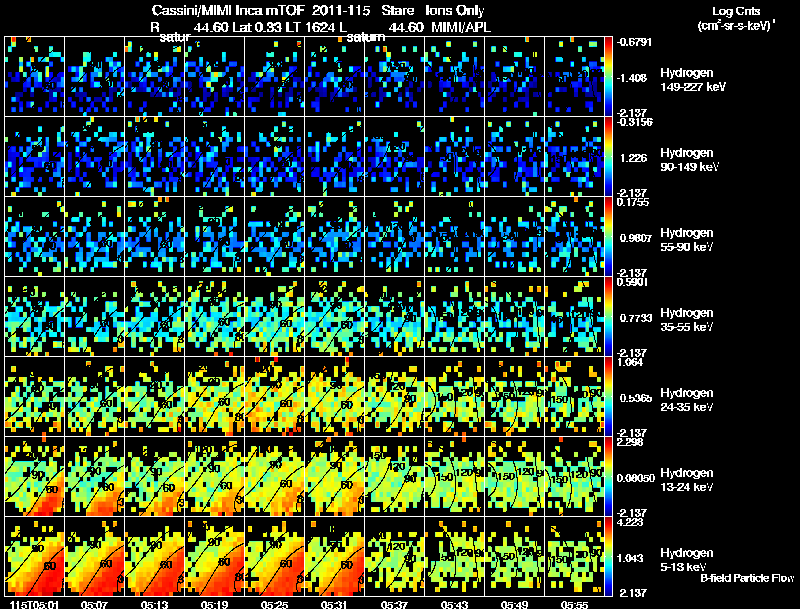Click the '05:43' time axis label
The height and width of the screenshot is (609, 800).
click(454, 604)
